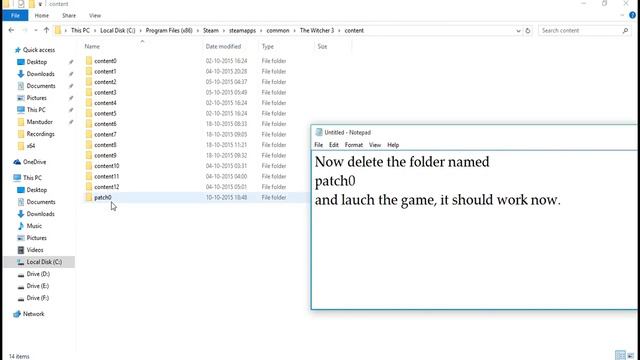The width and height of the screenshot is (640, 360).
Task: Open Notepad Edit menu
Action: (x=334, y=145)
